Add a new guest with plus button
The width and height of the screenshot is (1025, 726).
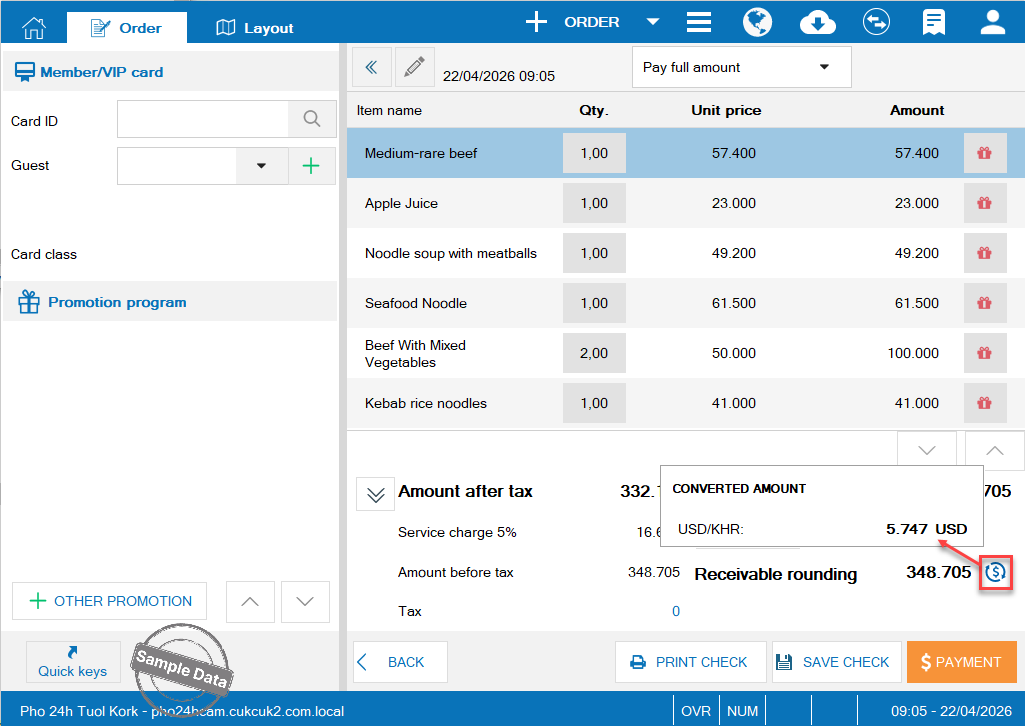312,166
